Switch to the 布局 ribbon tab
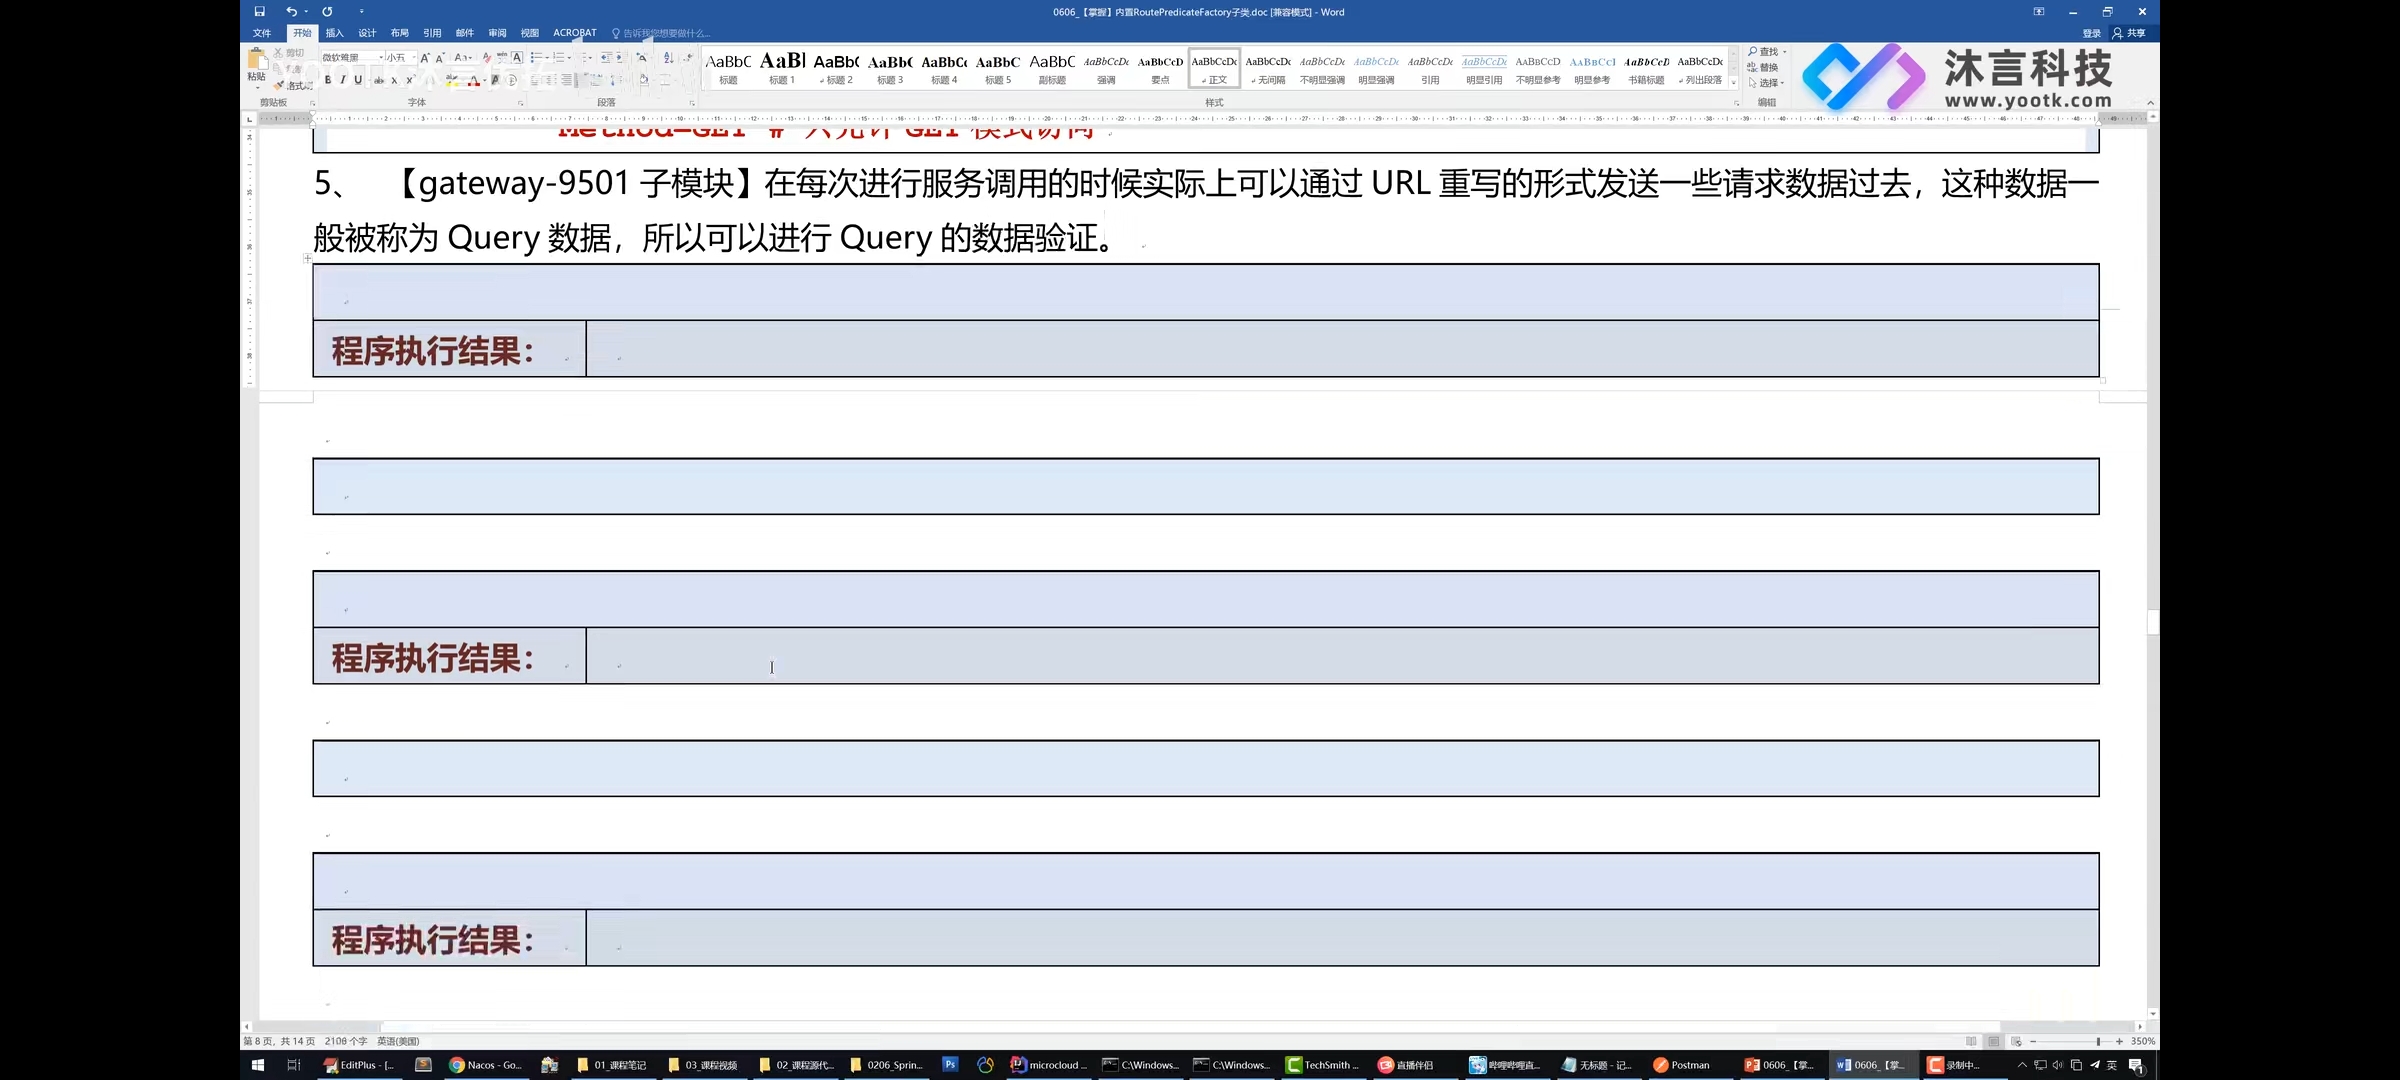 pyautogui.click(x=399, y=33)
